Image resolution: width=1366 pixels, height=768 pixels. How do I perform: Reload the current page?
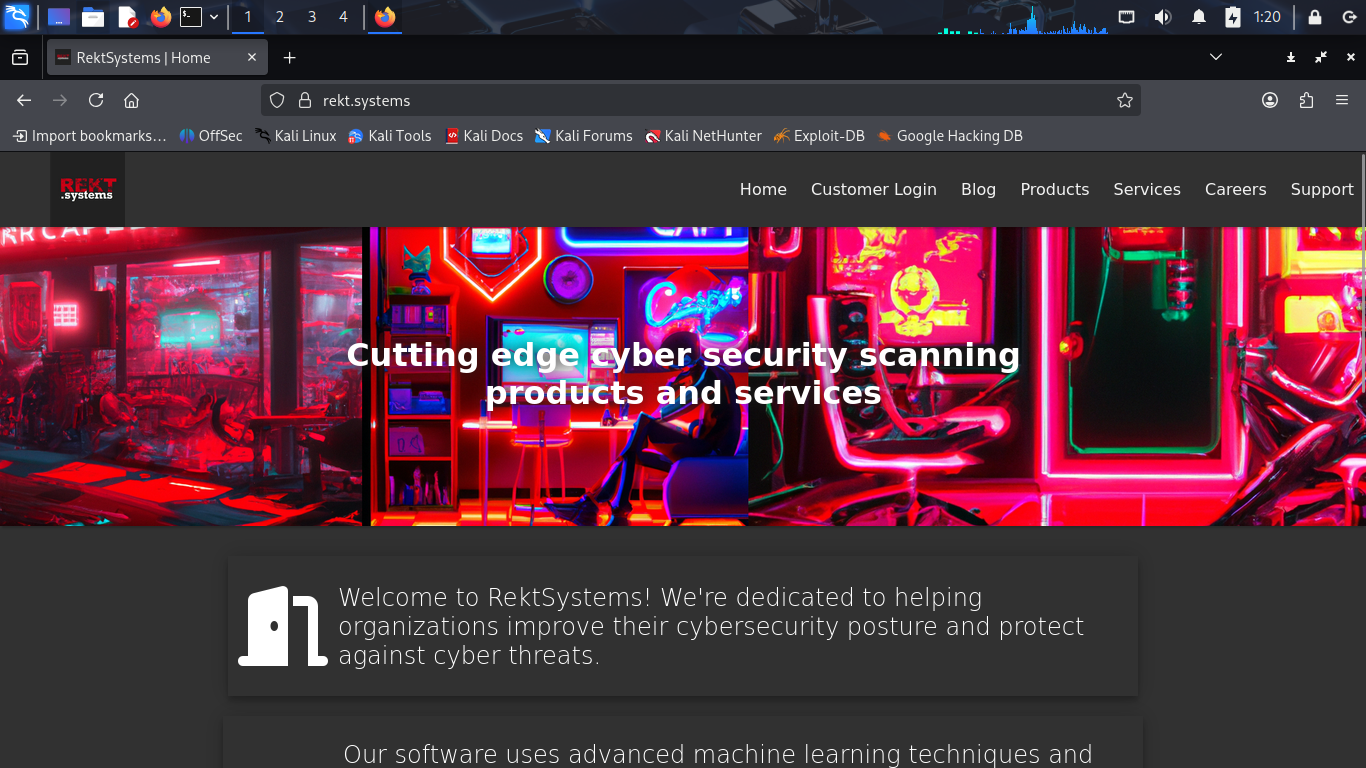click(96, 100)
